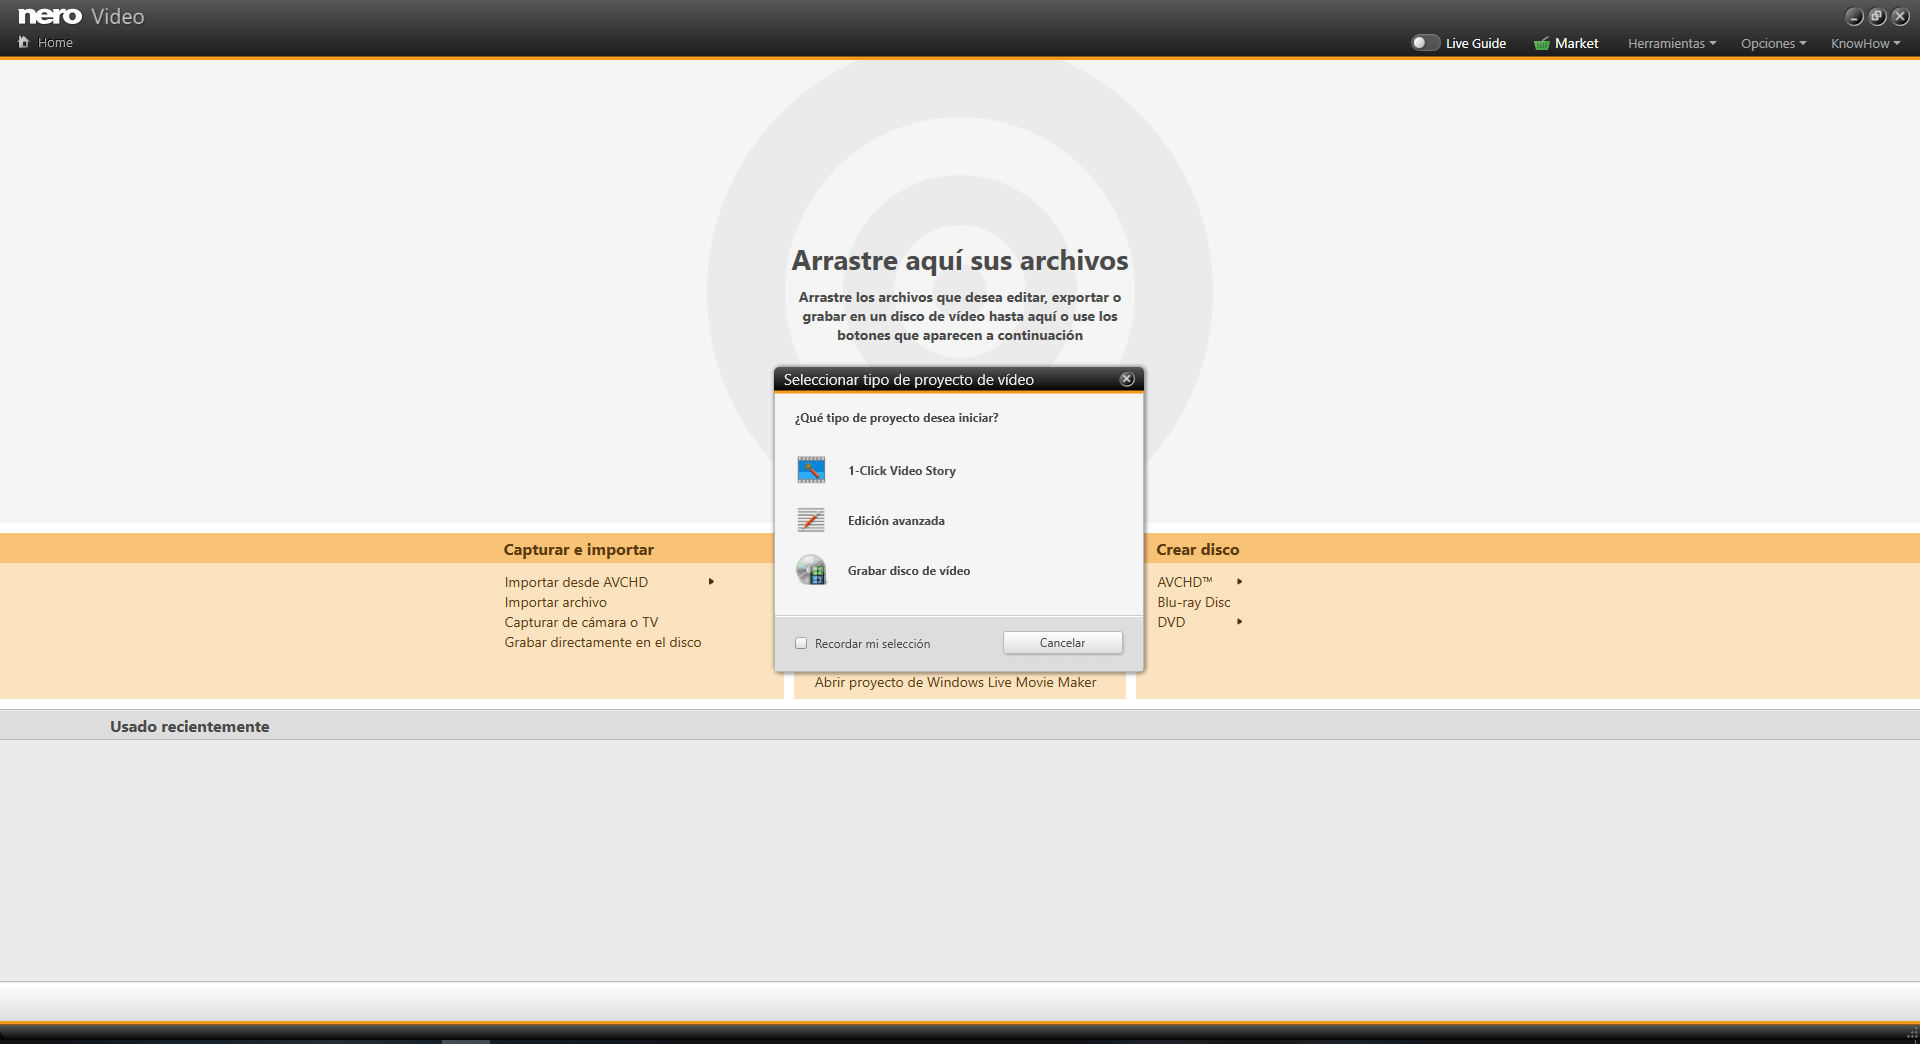This screenshot has width=1920, height=1044.
Task: Close the Seleccionar tipo de proyecto dialog
Action: pyautogui.click(x=1127, y=379)
